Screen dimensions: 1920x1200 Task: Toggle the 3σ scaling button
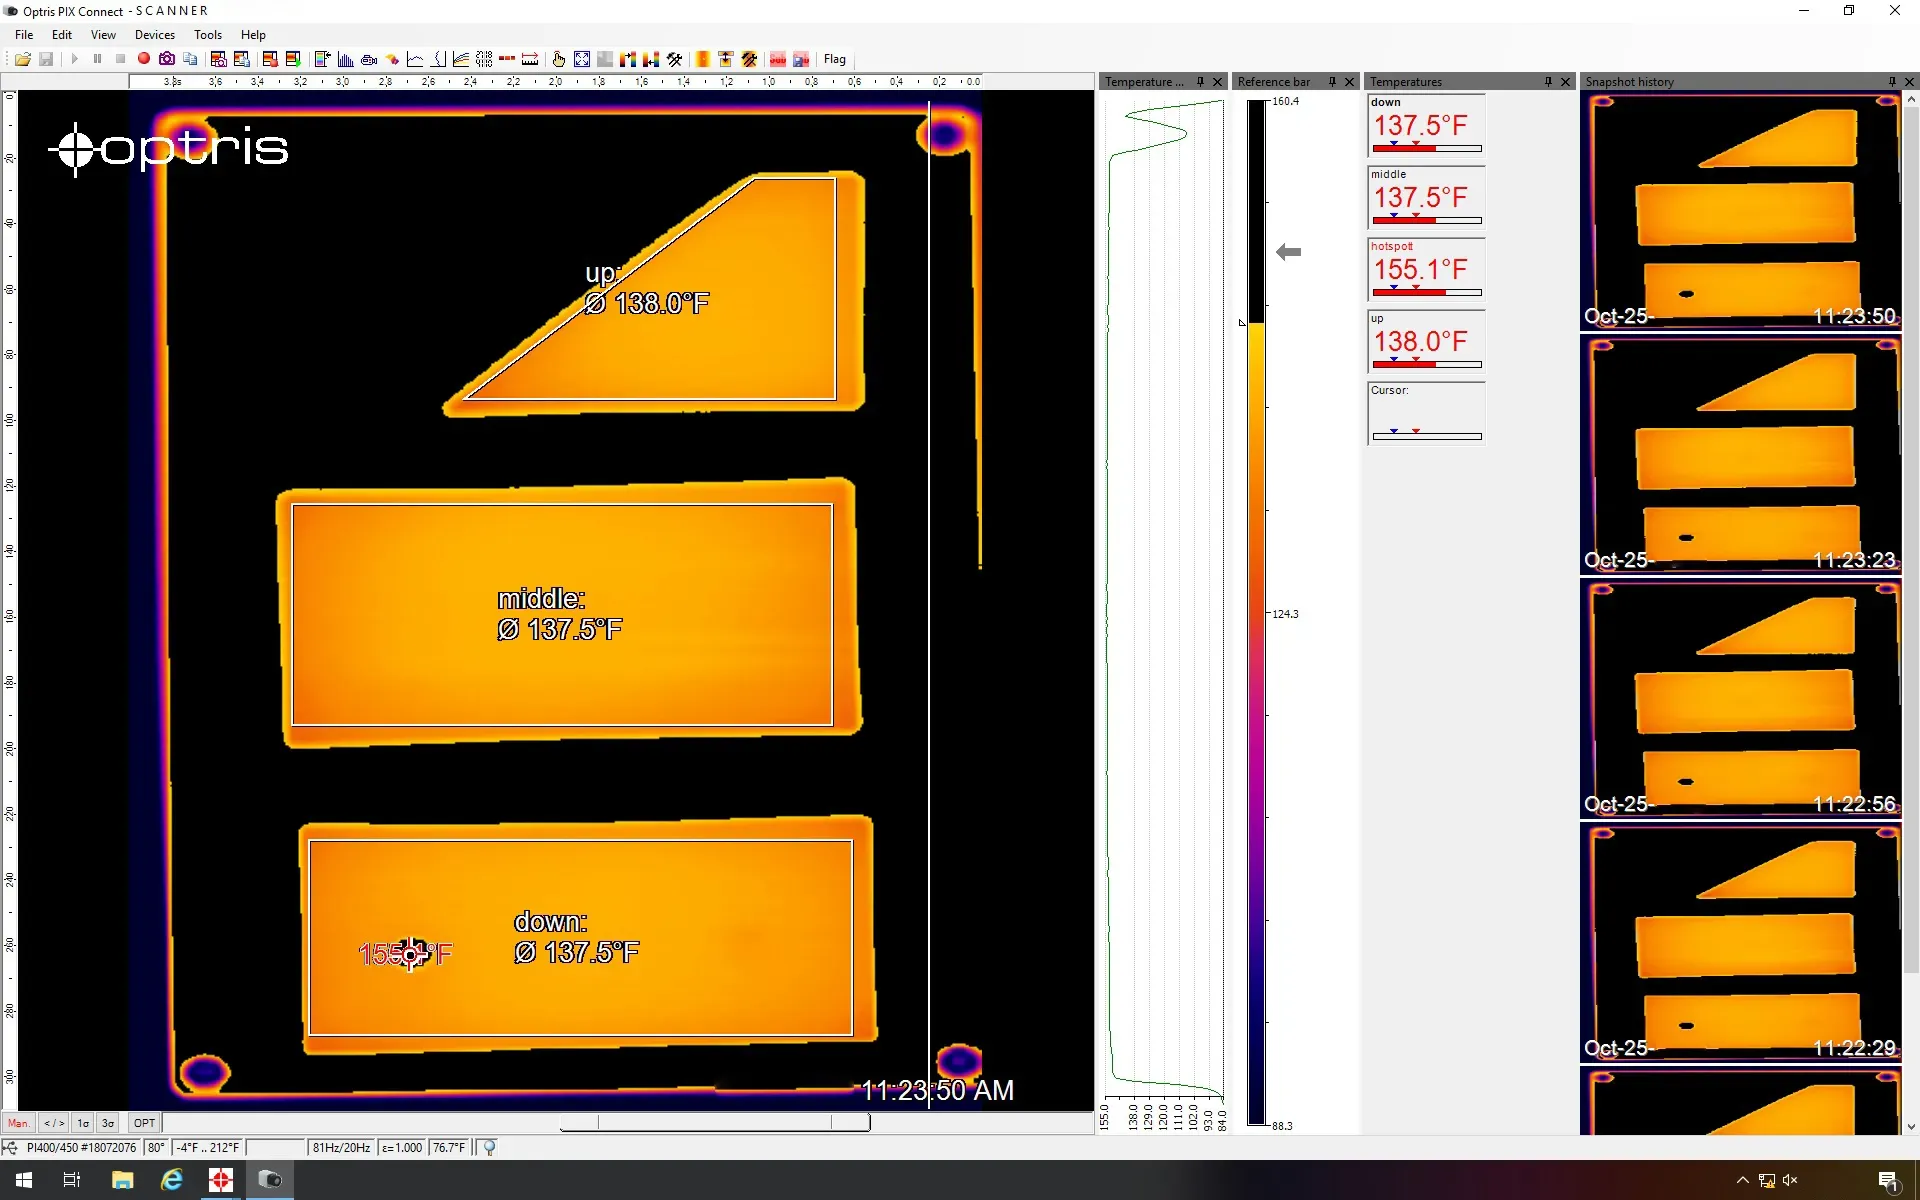[x=108, y=1123]
